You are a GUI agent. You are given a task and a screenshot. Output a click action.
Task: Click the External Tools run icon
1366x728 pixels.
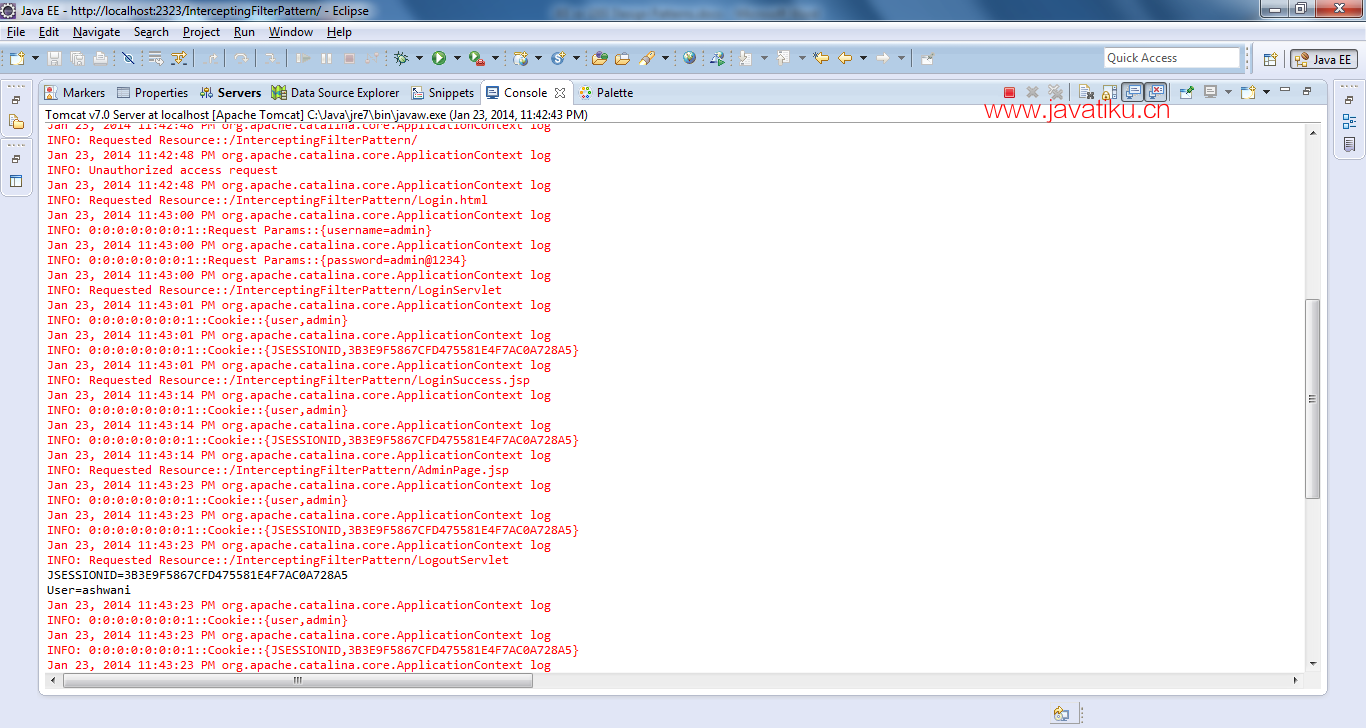(x=476, y=58)
